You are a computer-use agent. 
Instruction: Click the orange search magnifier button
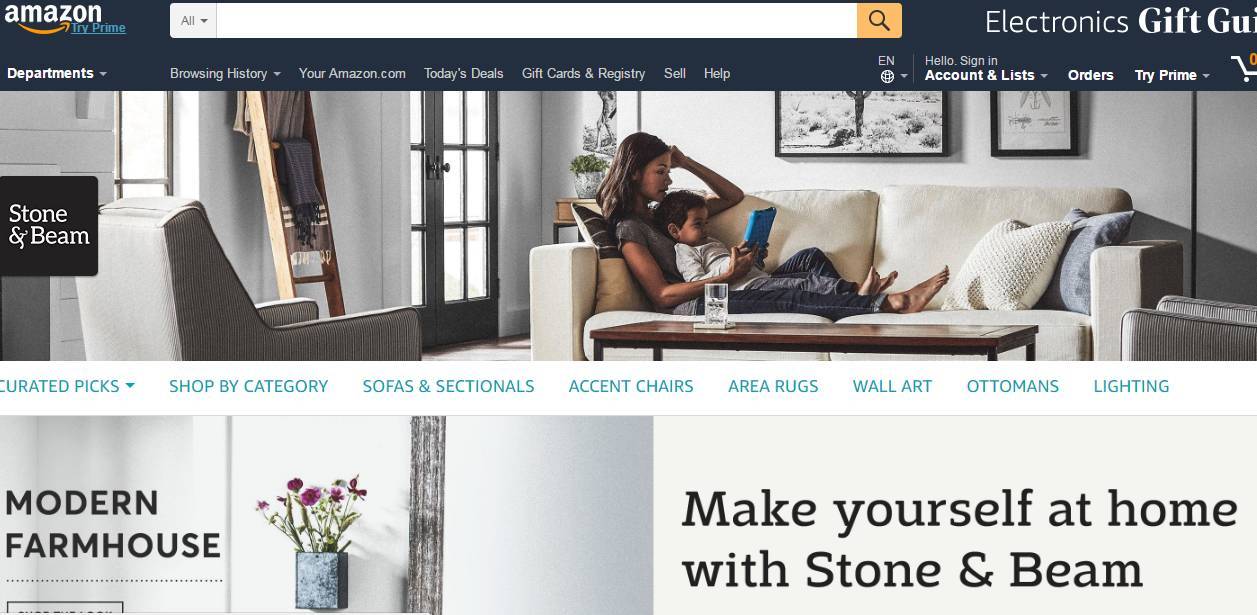point(879,20)
